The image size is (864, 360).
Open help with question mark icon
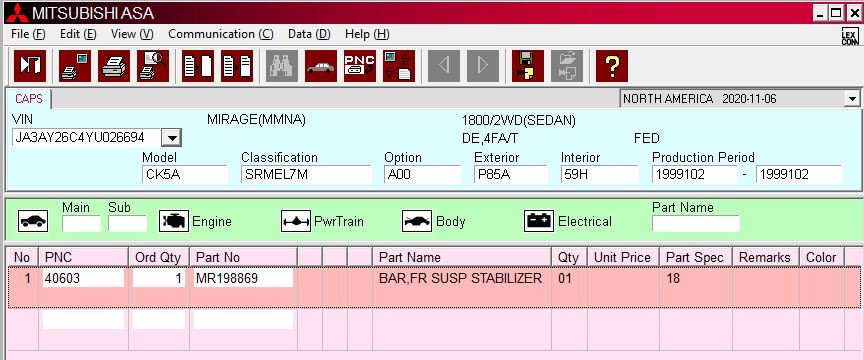612,66
